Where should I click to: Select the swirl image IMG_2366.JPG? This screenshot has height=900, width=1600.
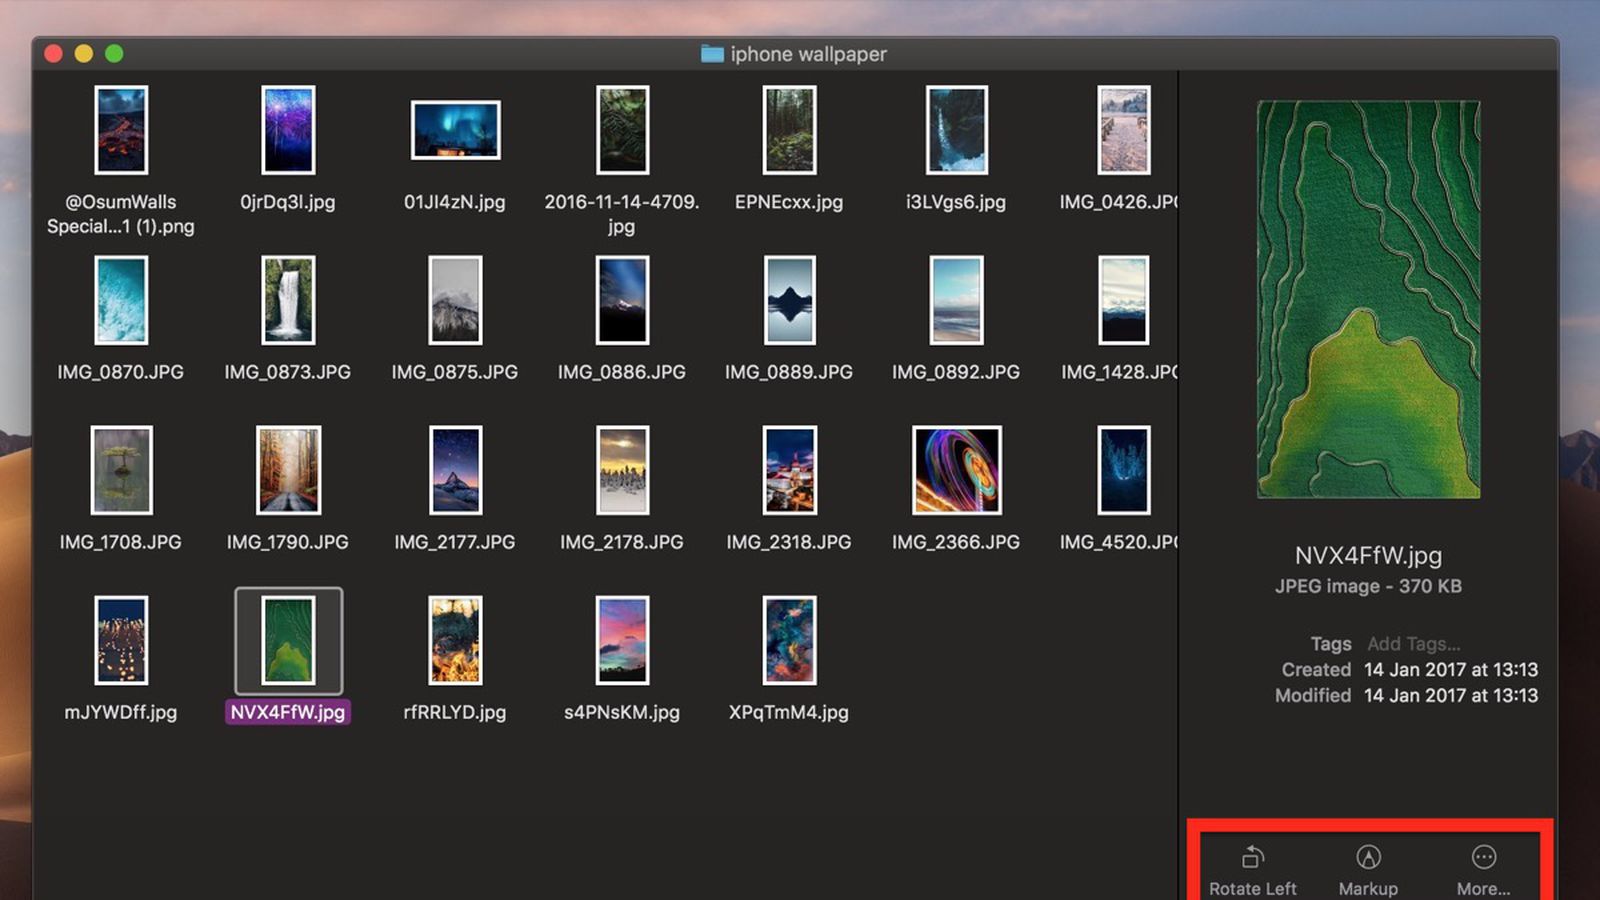coord(954,470)
